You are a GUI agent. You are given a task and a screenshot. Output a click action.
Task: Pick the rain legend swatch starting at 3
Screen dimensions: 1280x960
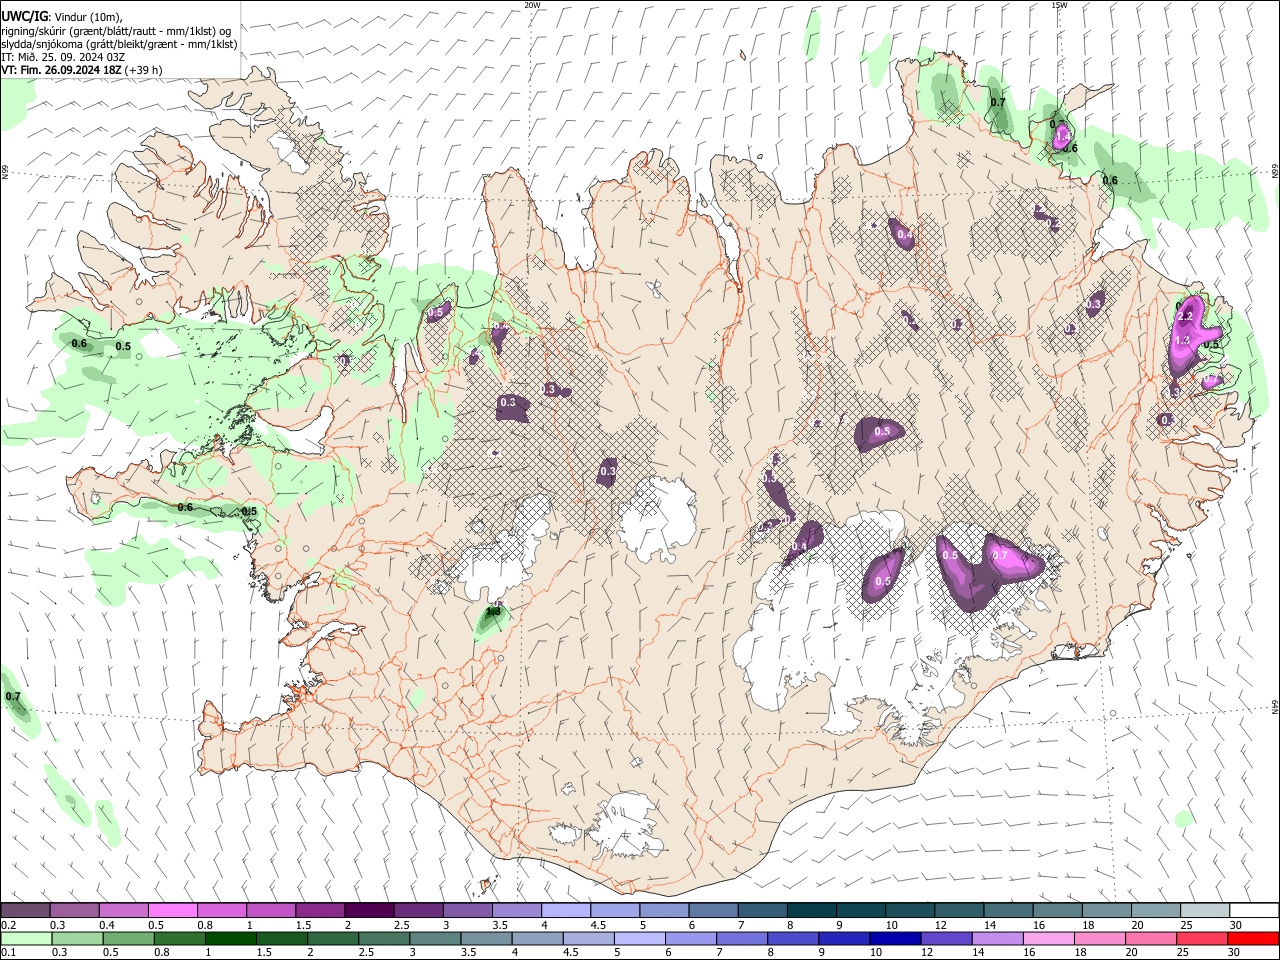pos(434,938)
